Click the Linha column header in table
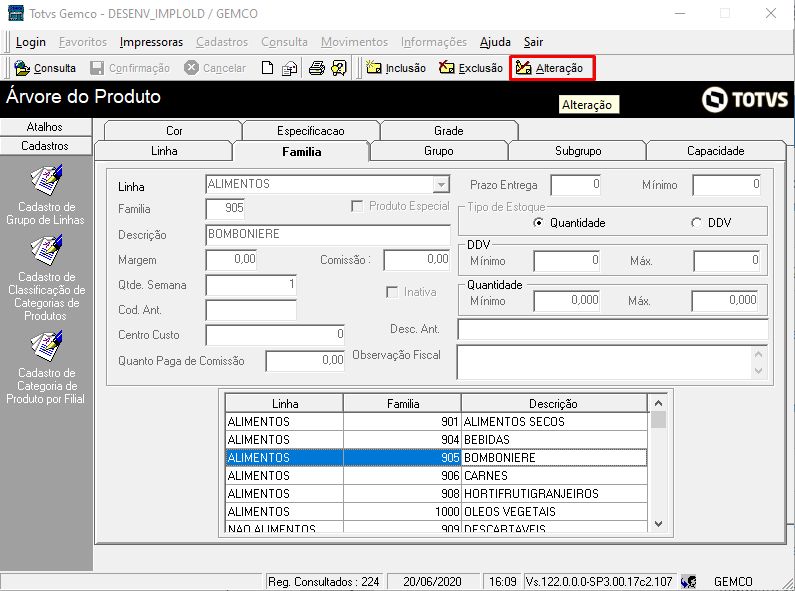Image resolution: width=795 pixels, height=591 pixels. click(x=284, y=403)
